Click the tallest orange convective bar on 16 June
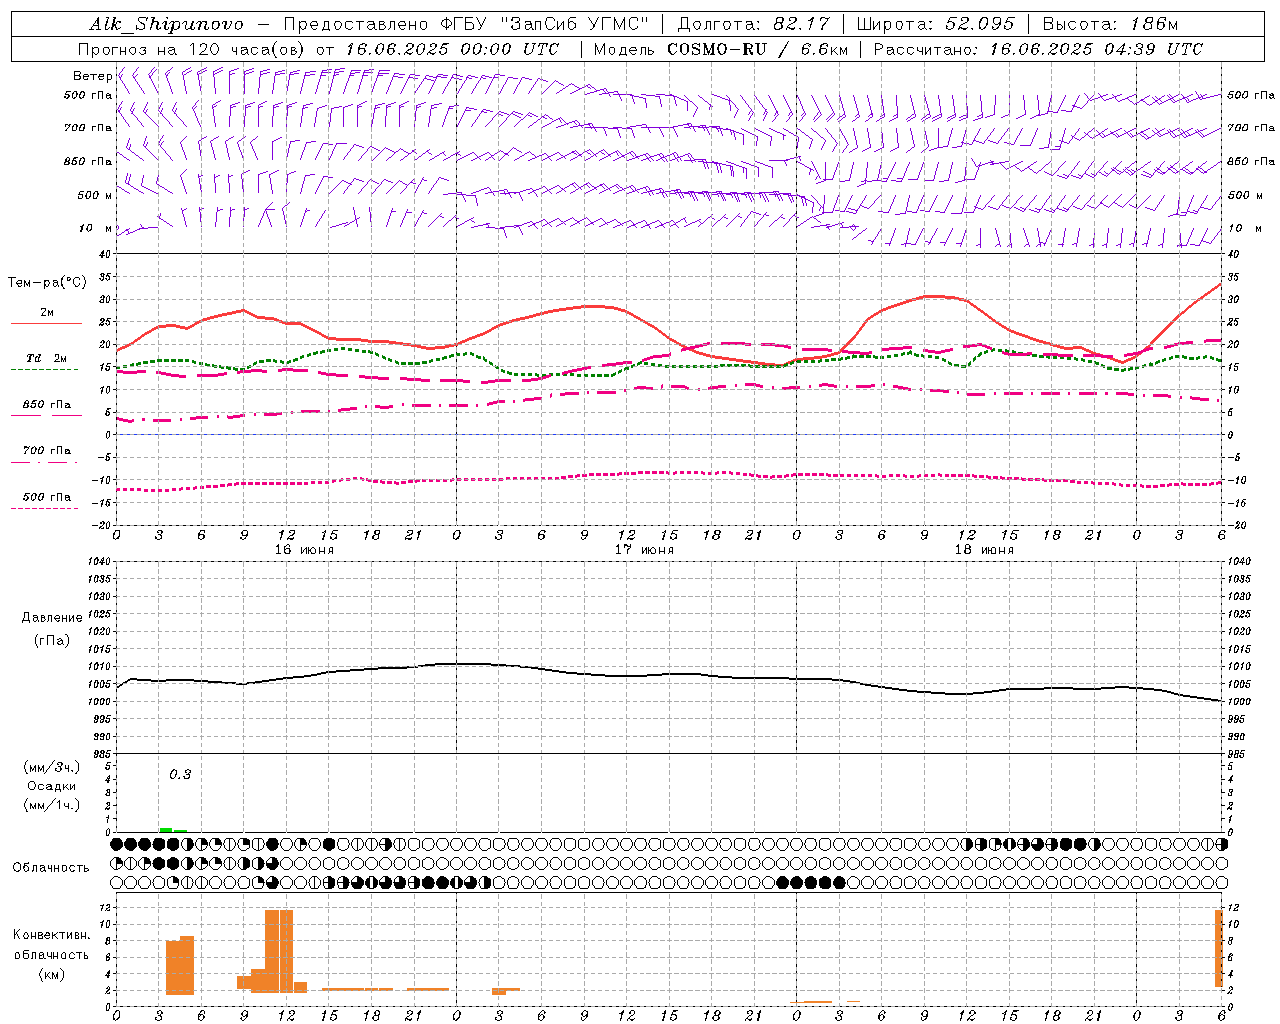Screen dimensions: 1280x1024 (x=279, y=950)
